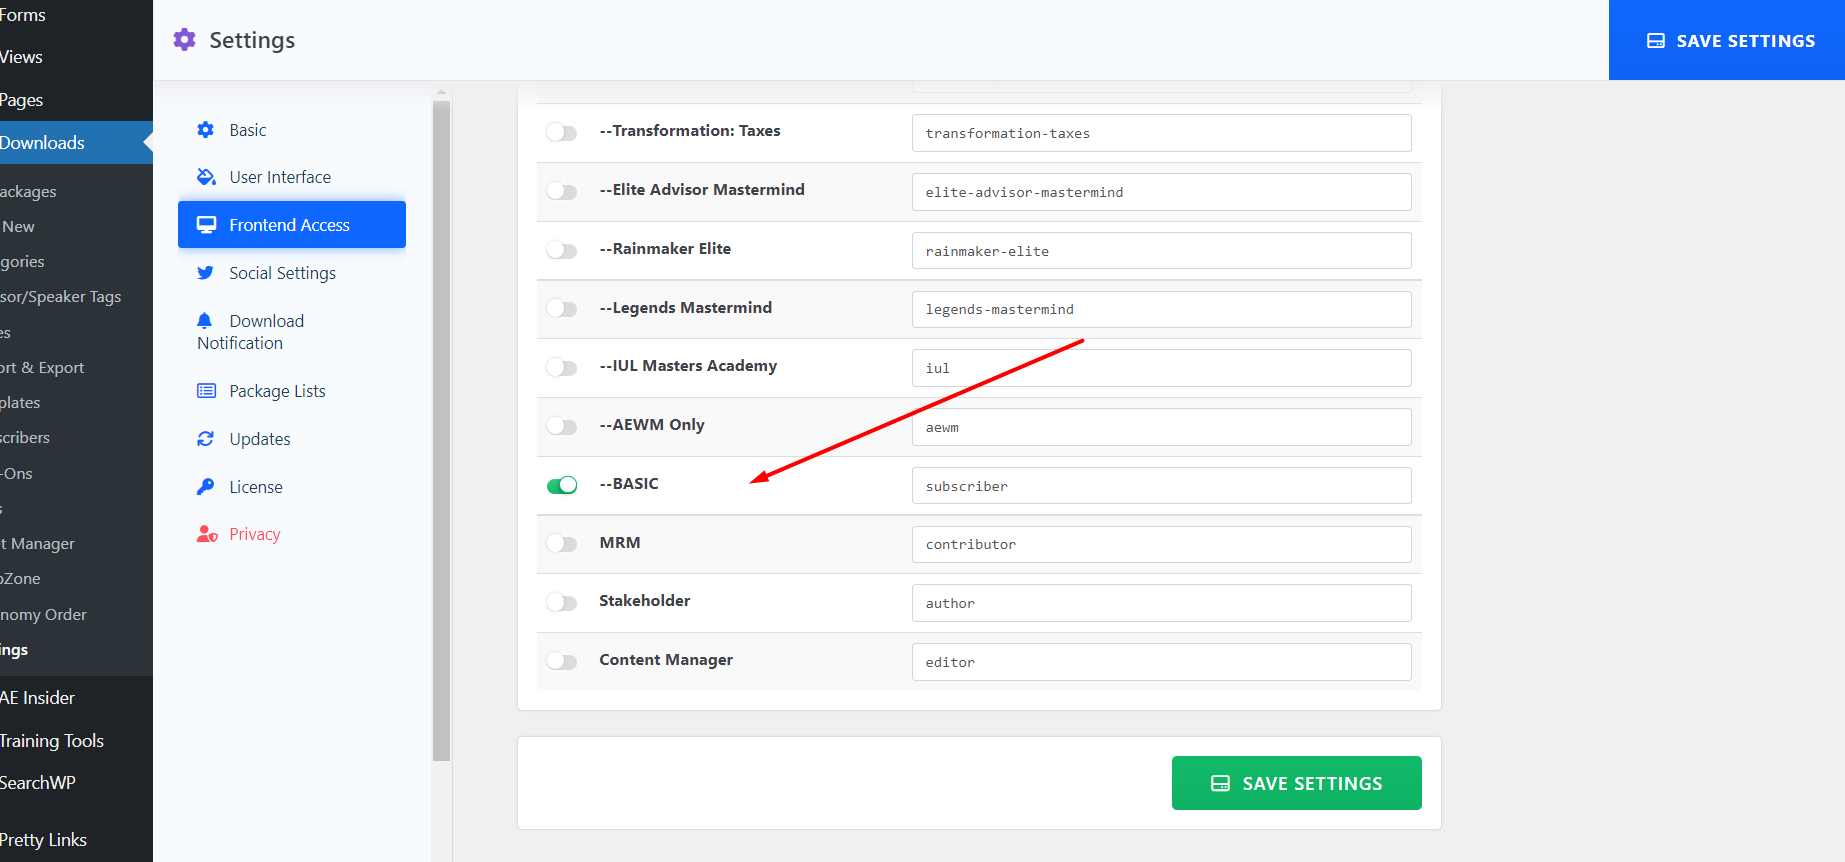Click the editor role input field

coord(1161,662)
